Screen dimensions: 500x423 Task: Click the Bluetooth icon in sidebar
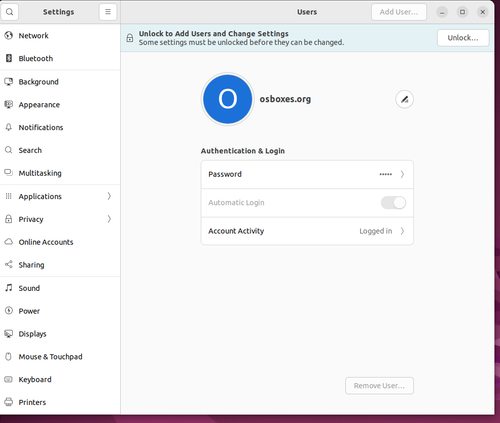(x=9, y=58)
